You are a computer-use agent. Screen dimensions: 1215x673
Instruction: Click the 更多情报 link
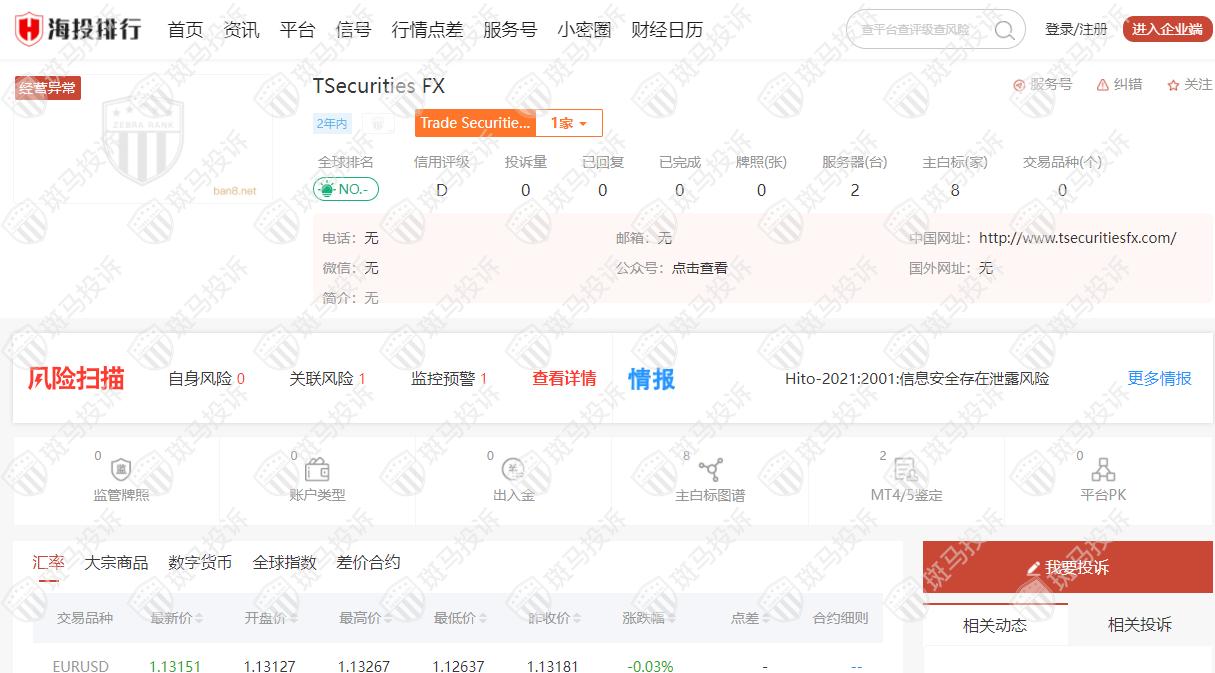click(x=1159, y=379)
